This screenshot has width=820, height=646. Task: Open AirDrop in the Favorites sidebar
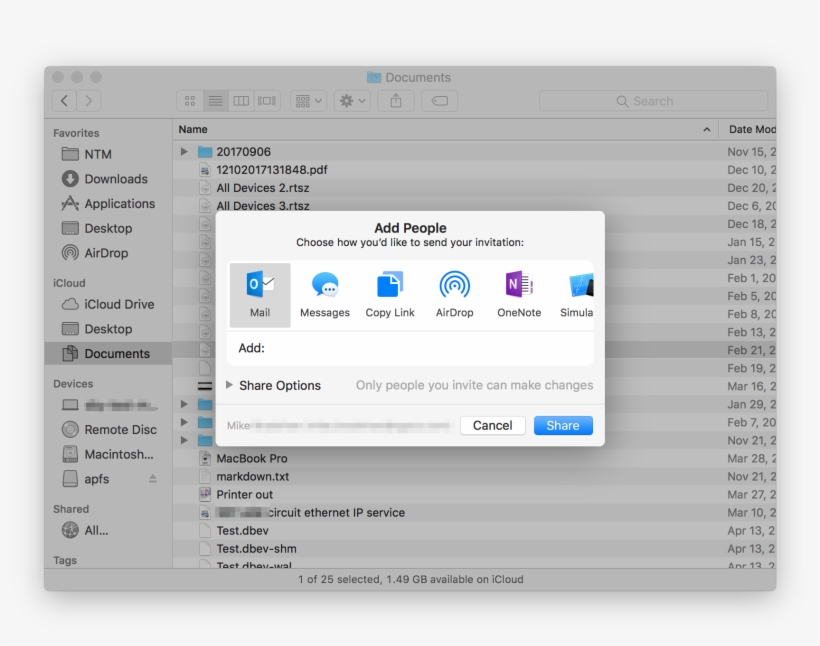tap(108, 253)
